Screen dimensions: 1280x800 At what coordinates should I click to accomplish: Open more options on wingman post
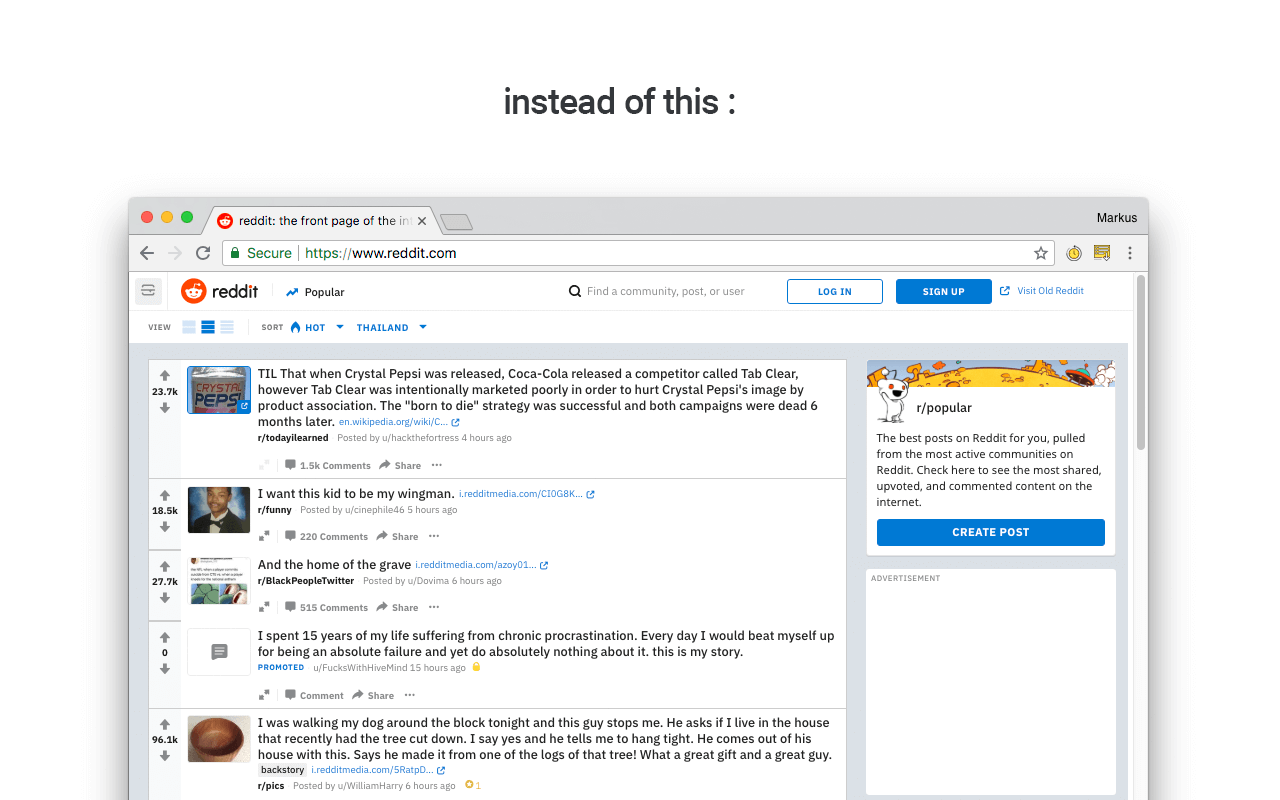click(x=434, y=536)
